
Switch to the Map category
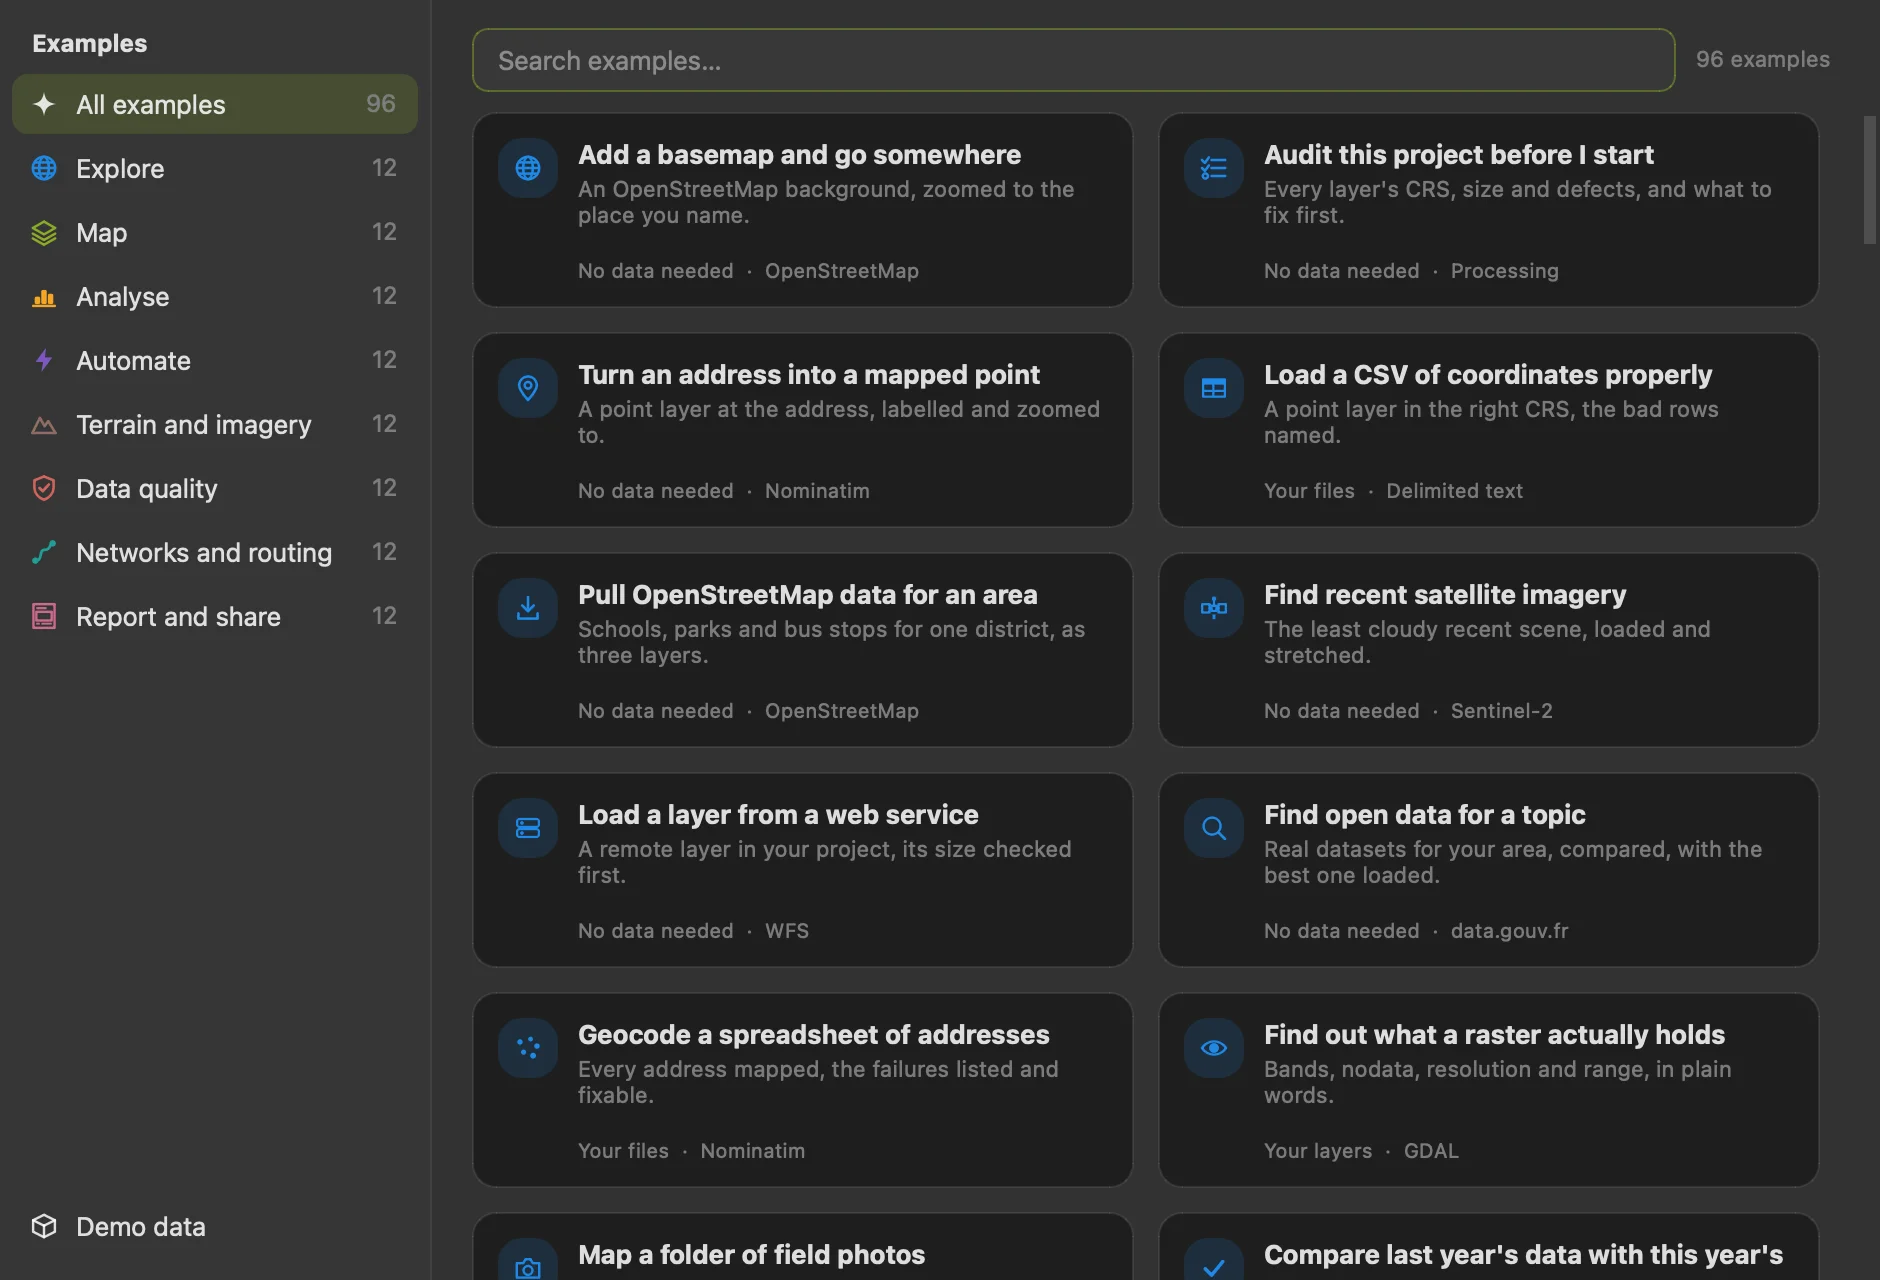pos(215,232)
